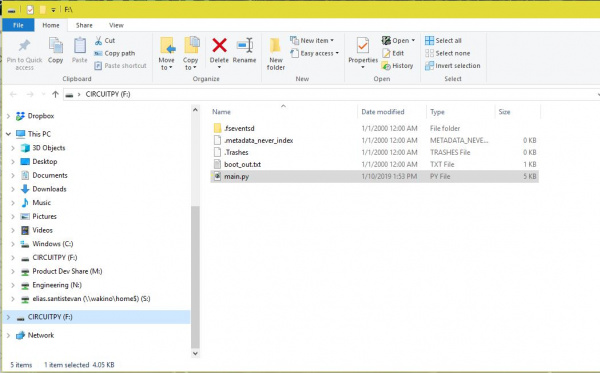
Task: Sort by Size column header
Action: (517, 112)
